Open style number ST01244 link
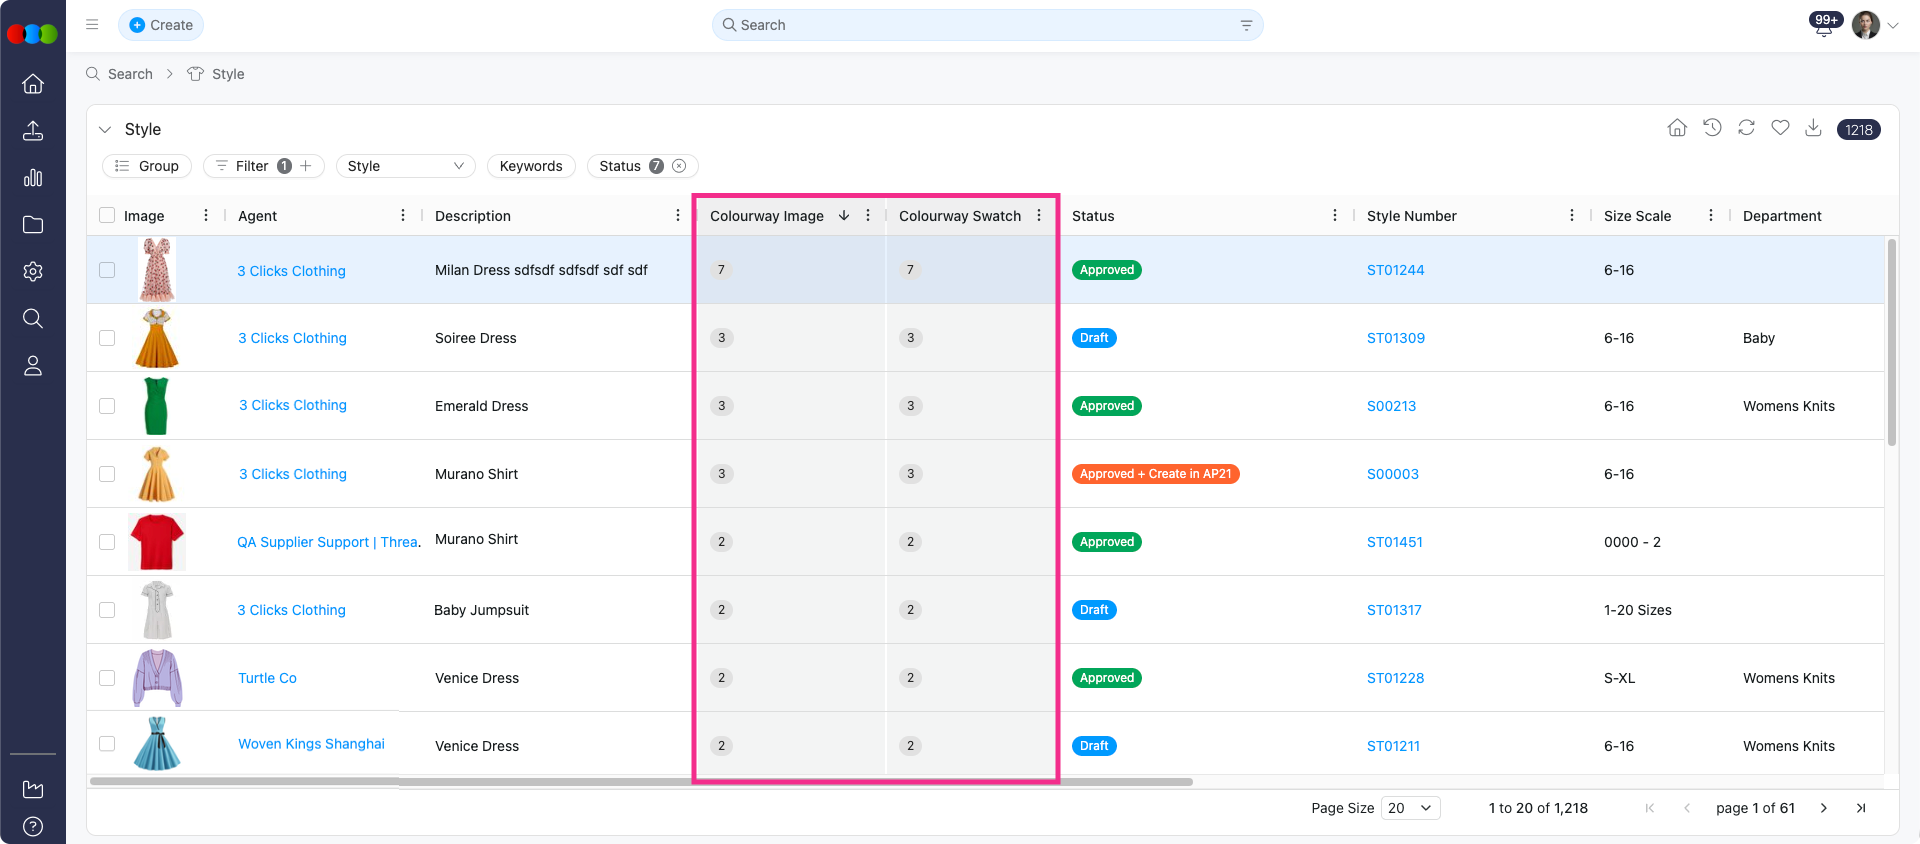 pos(1395,270)
